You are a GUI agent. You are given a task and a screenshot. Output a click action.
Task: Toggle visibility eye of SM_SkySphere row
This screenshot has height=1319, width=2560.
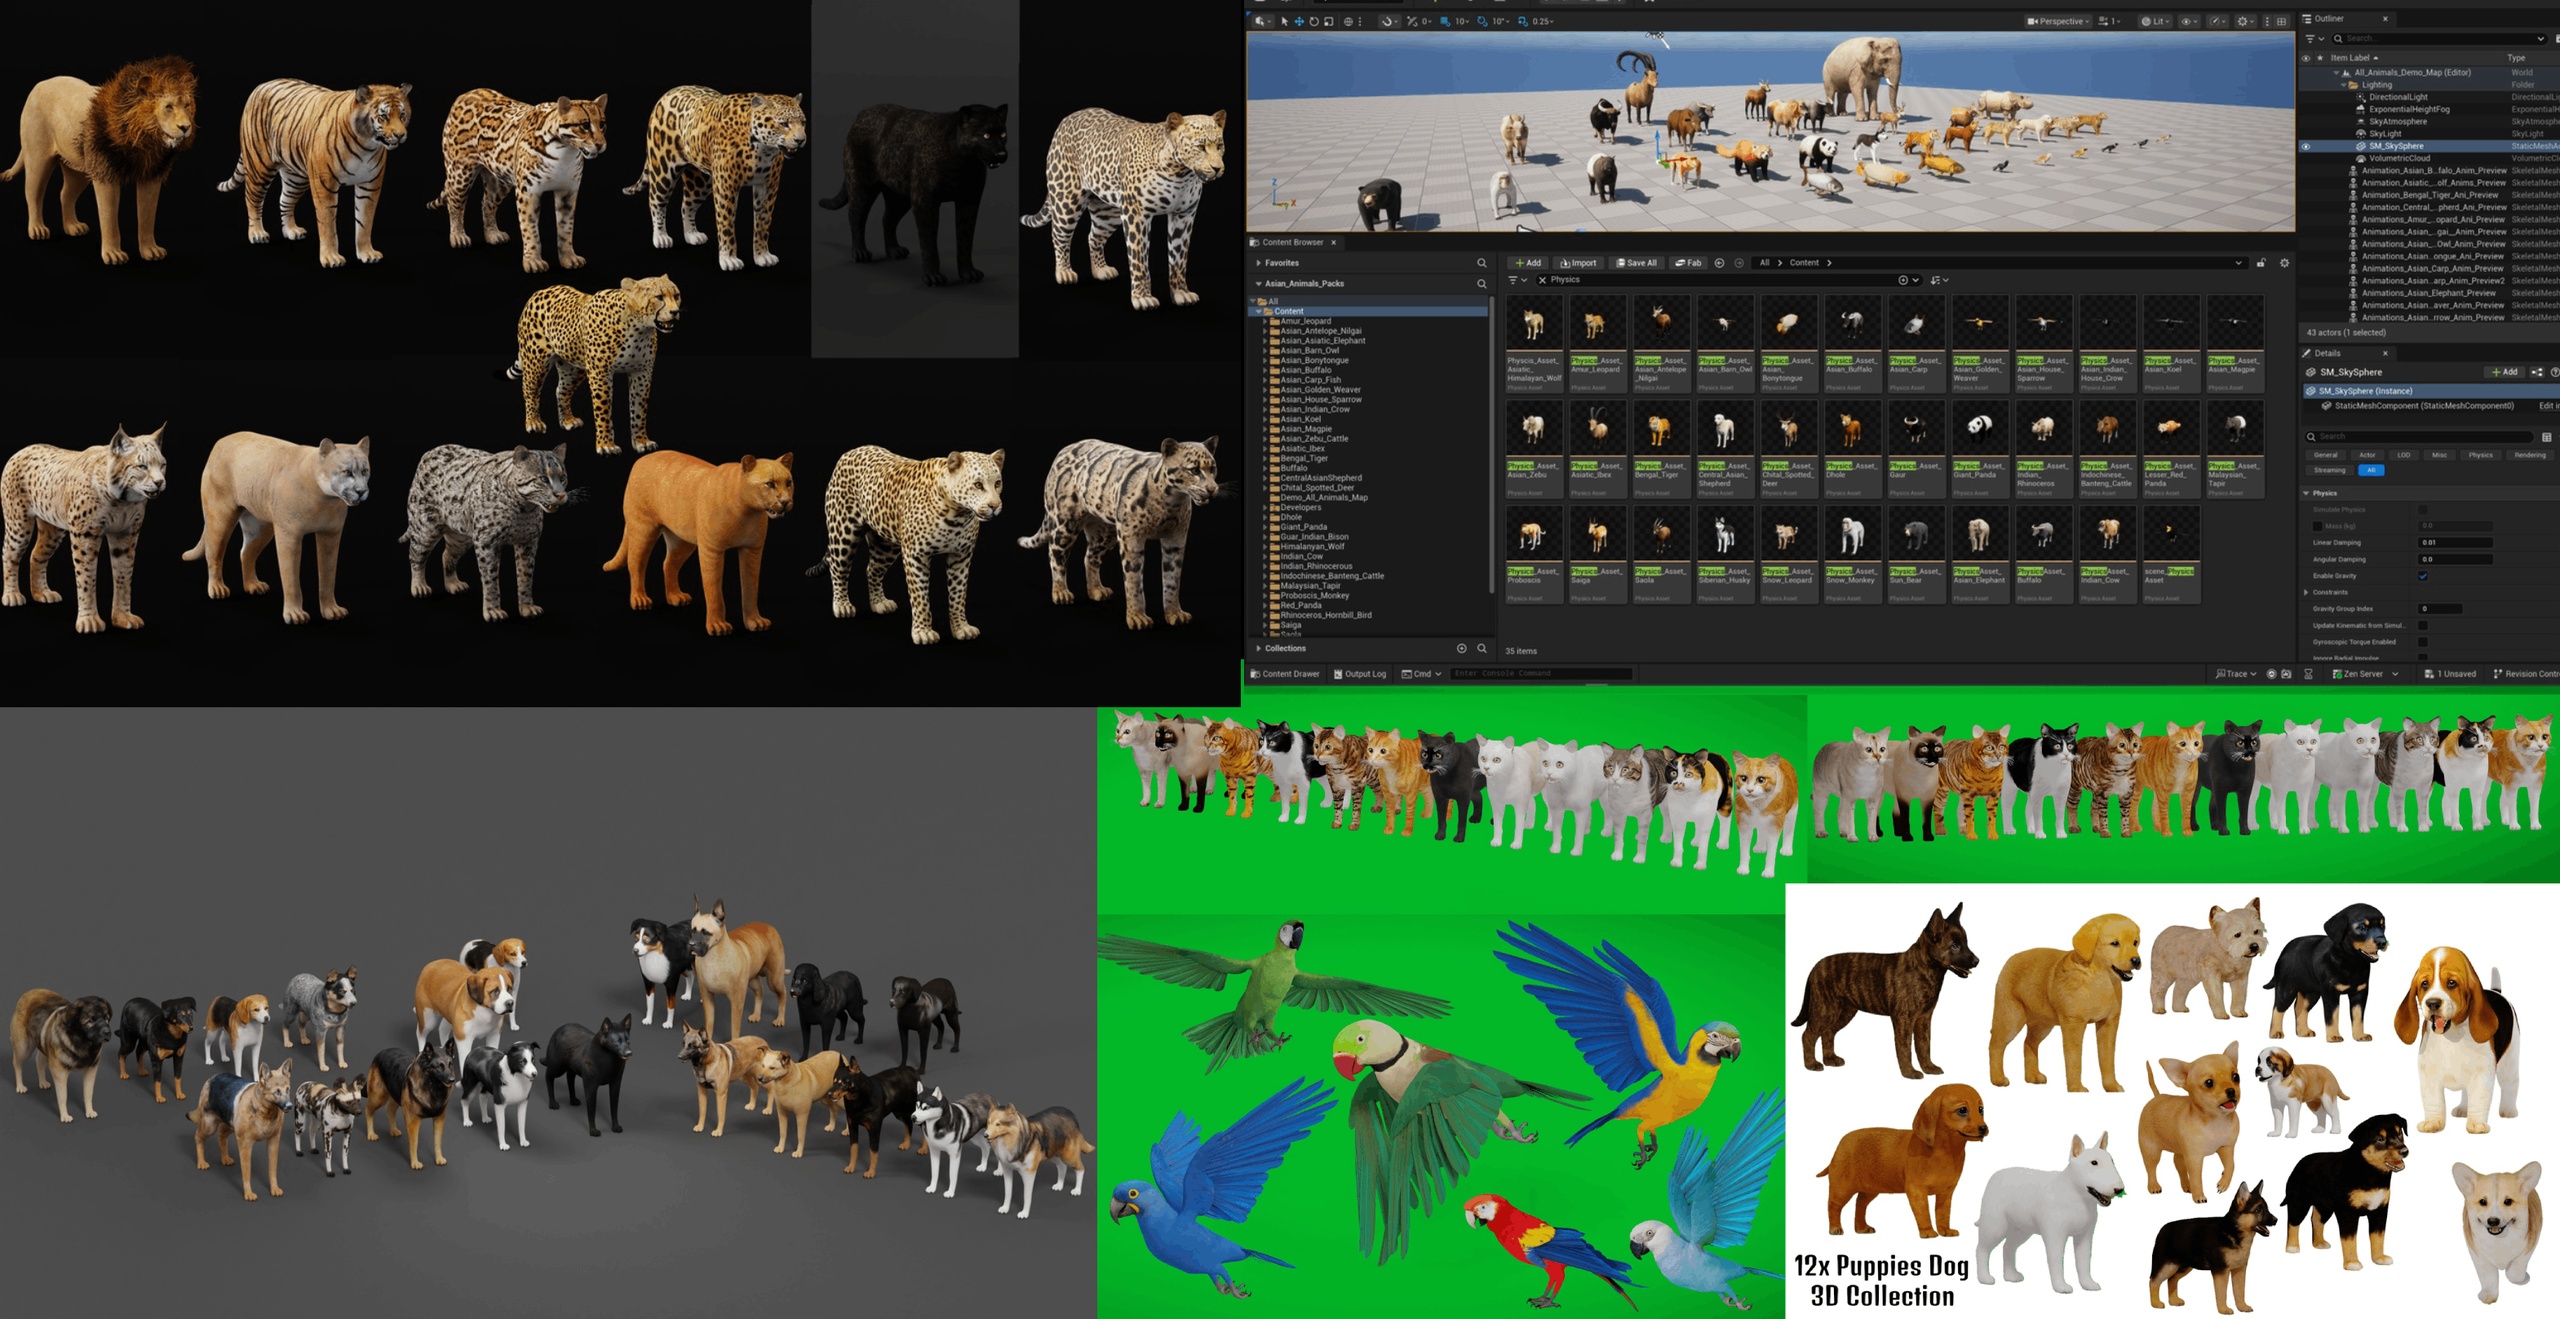point(2306,146)
